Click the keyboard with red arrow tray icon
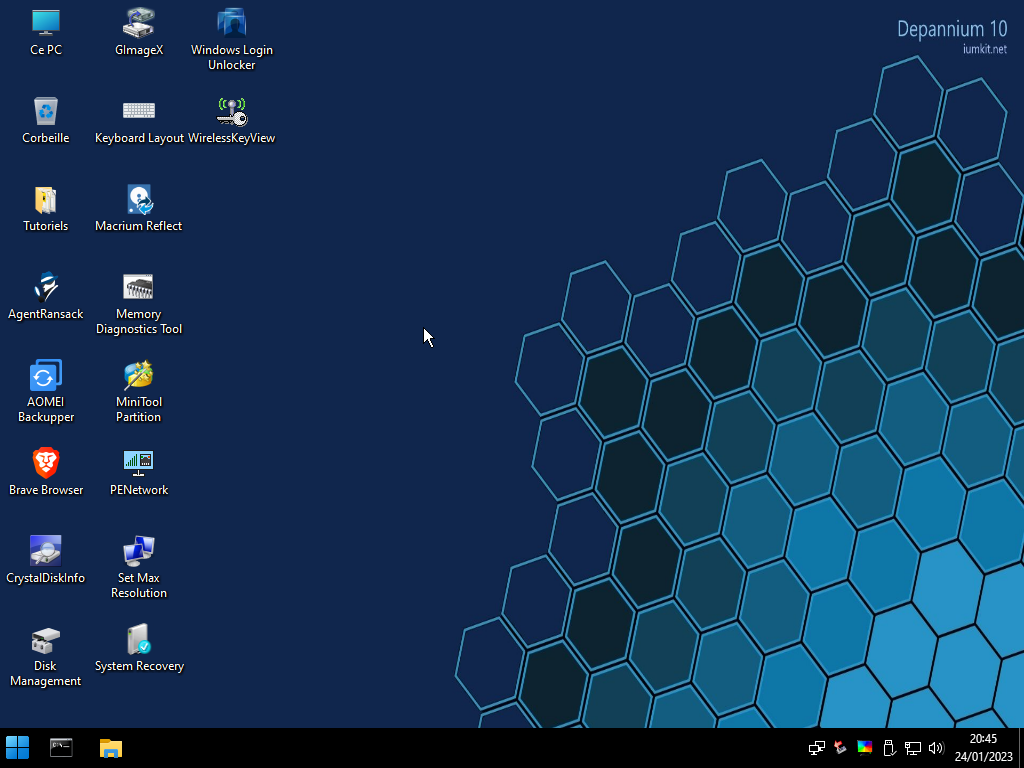The width and height of the screenshot is (1024, 768). tap(840, 748)
